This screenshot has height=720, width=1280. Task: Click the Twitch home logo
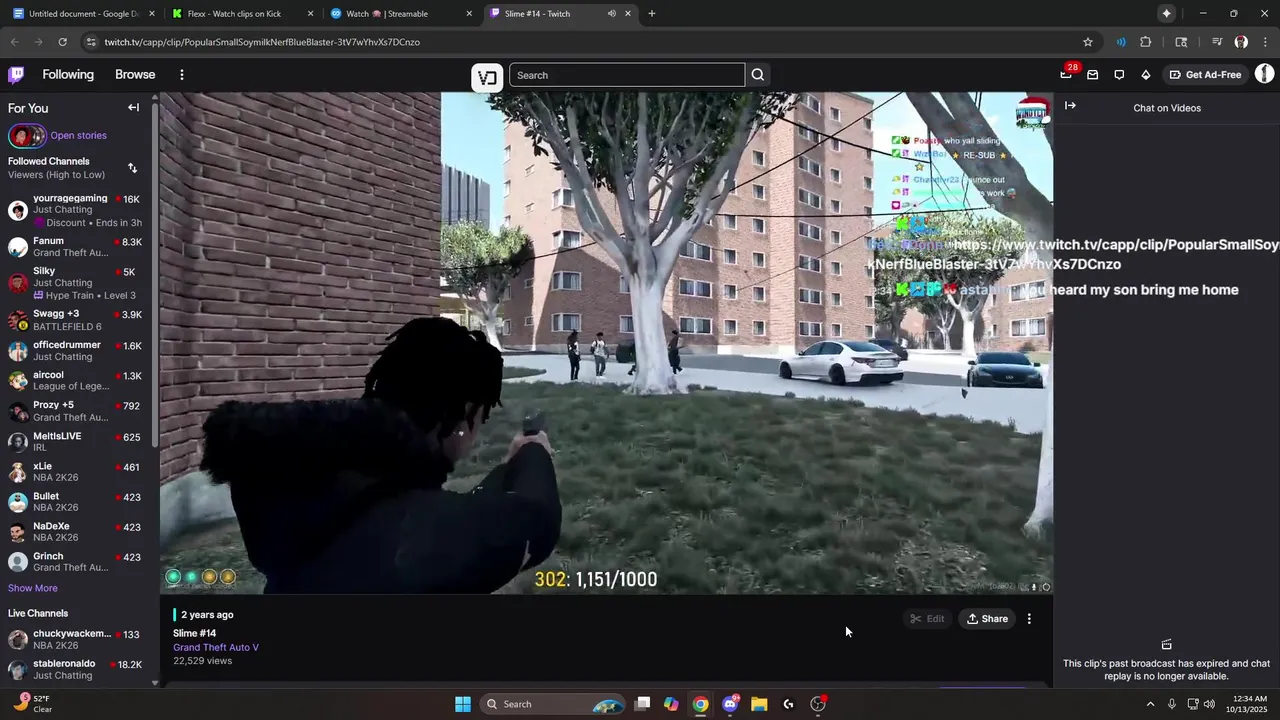(x=16, y=74)
